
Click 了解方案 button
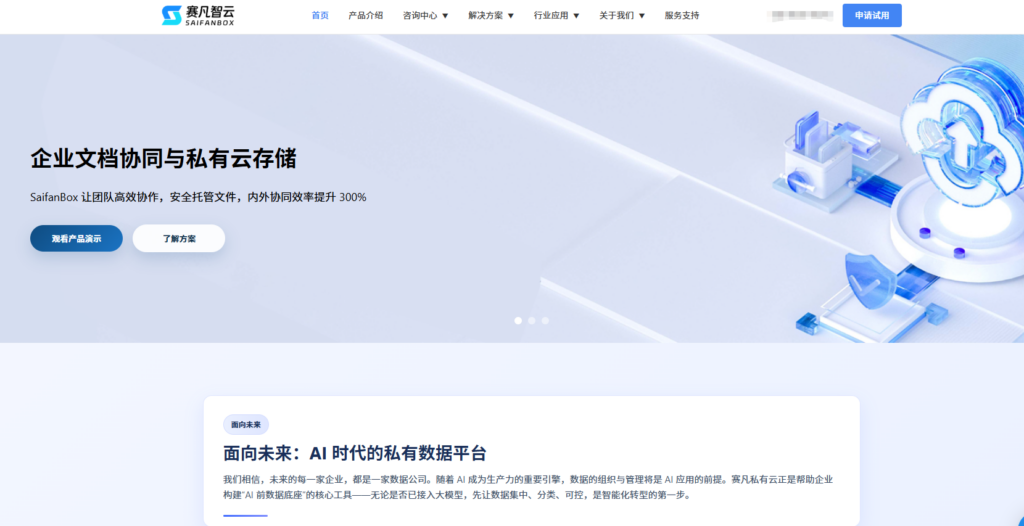179,238
